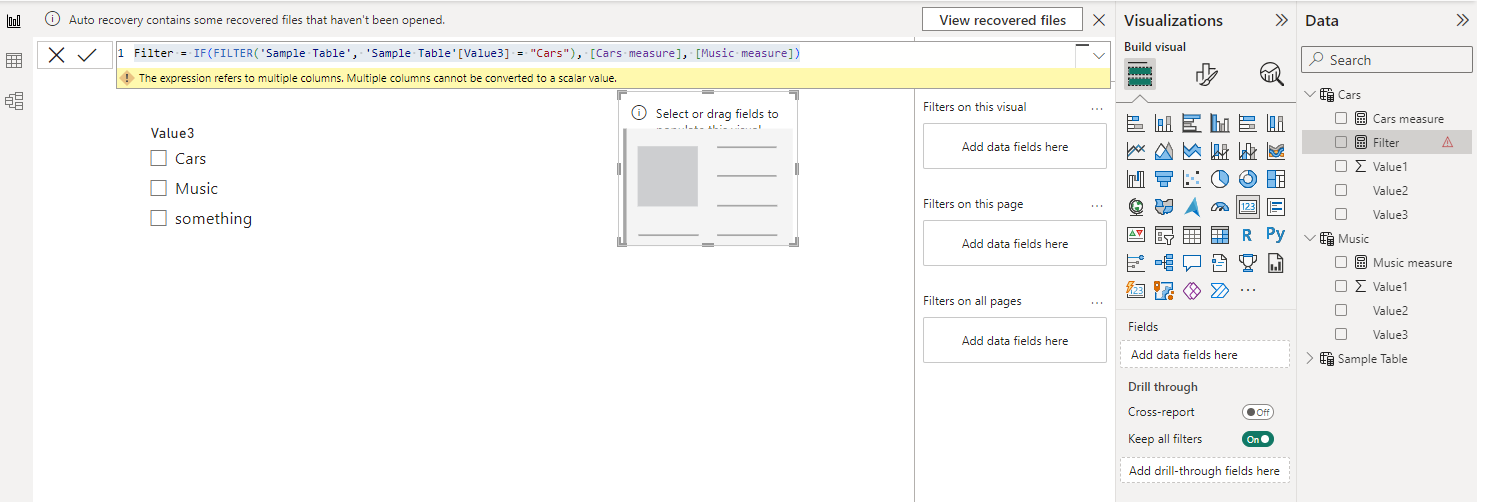1504x502 pixels.
Task: Check Cars measure field box
Action: pos(1341,119)
